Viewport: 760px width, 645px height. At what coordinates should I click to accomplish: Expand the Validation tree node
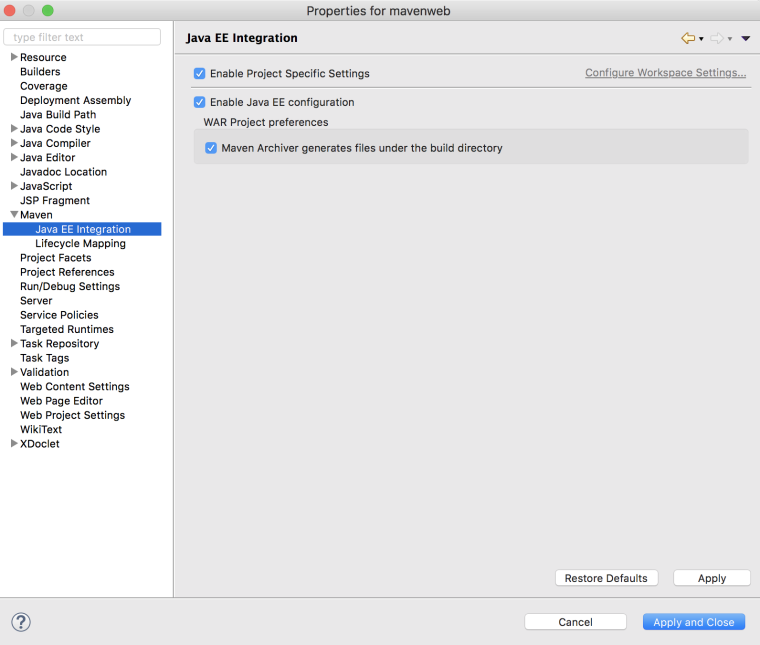pos(14,372)
